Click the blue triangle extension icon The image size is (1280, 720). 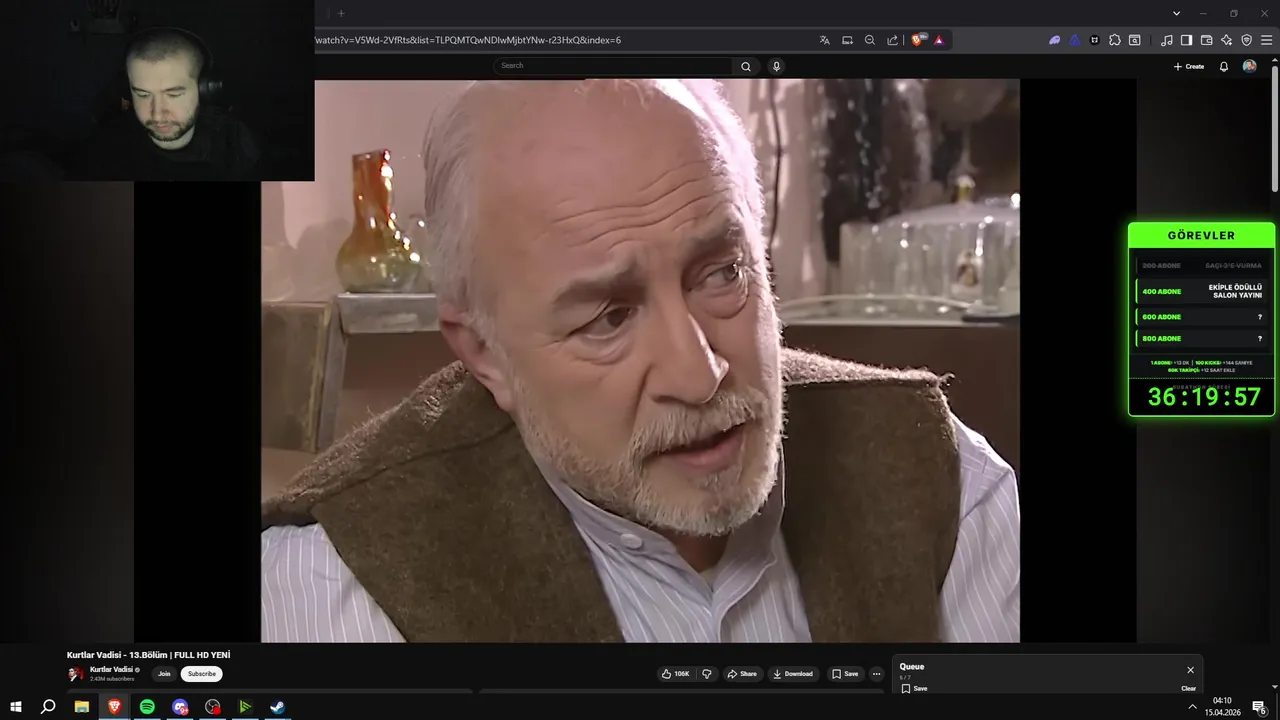click(1074, 40)
